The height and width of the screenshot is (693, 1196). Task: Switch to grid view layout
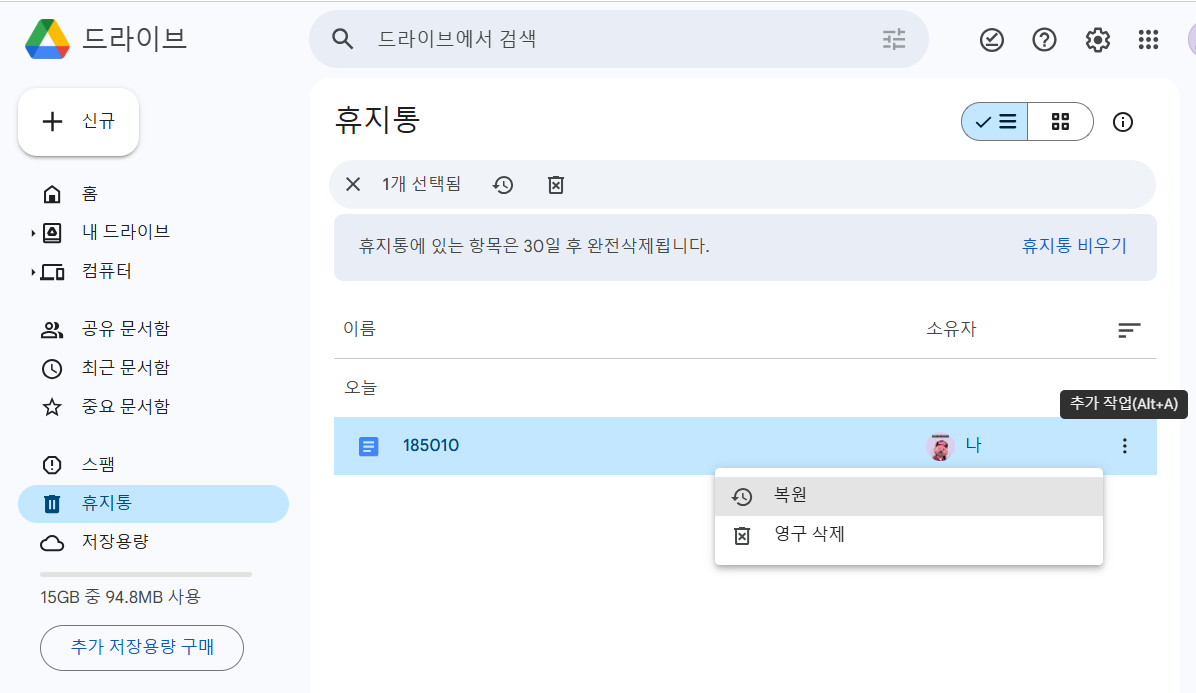[1060, 121]
